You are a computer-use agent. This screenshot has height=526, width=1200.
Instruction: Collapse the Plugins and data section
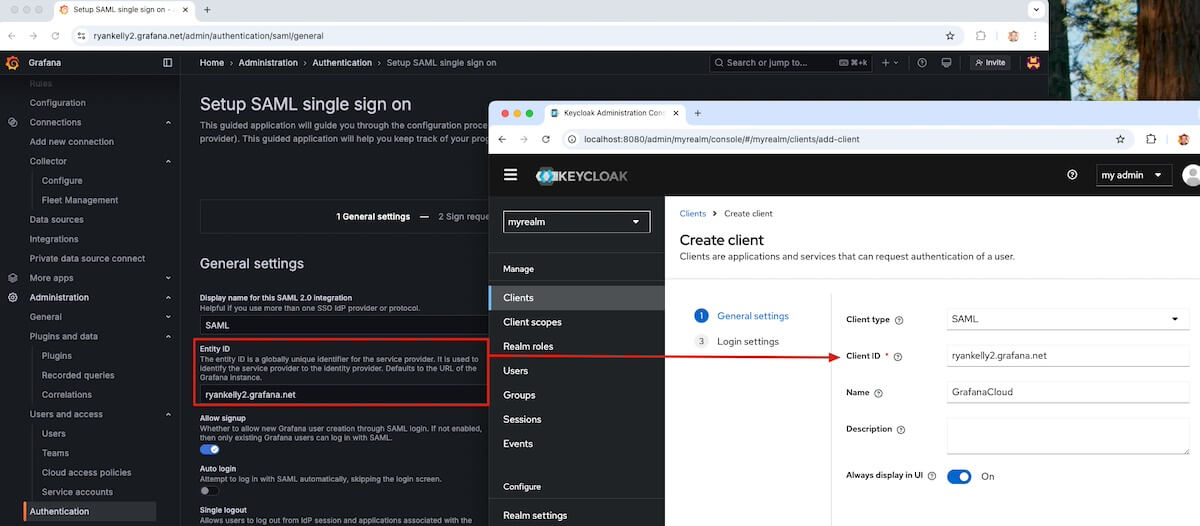point(167,336)
